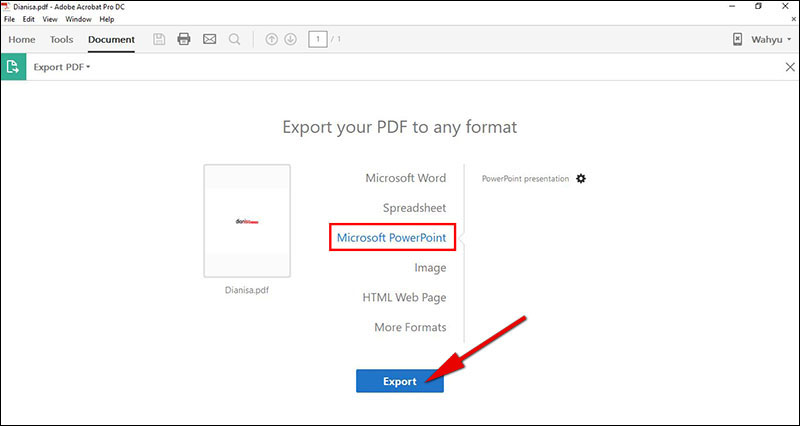
Task: Click the Email envelope icon
Action: (x=210, y=39)
